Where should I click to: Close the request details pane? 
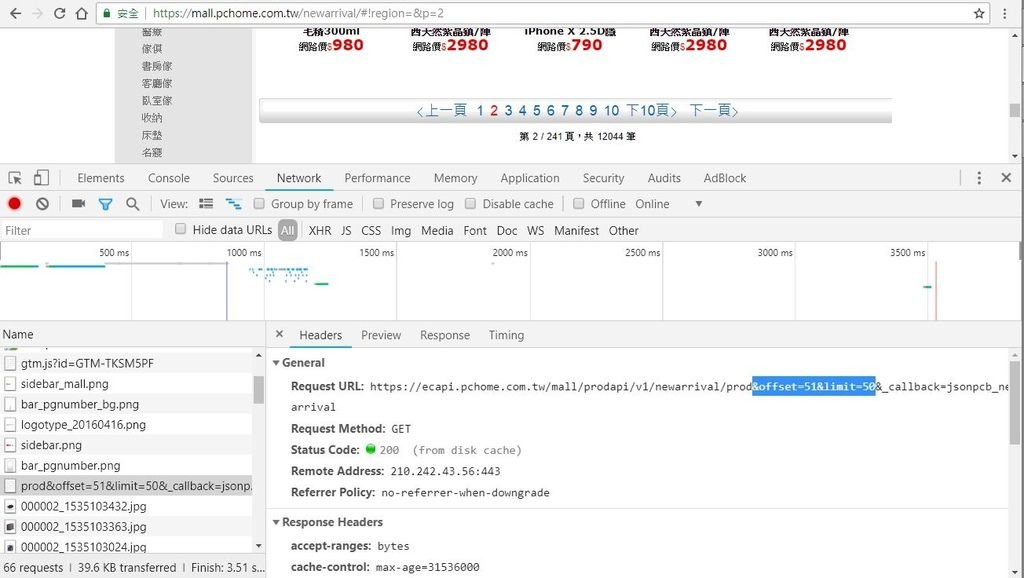(280, 334)
